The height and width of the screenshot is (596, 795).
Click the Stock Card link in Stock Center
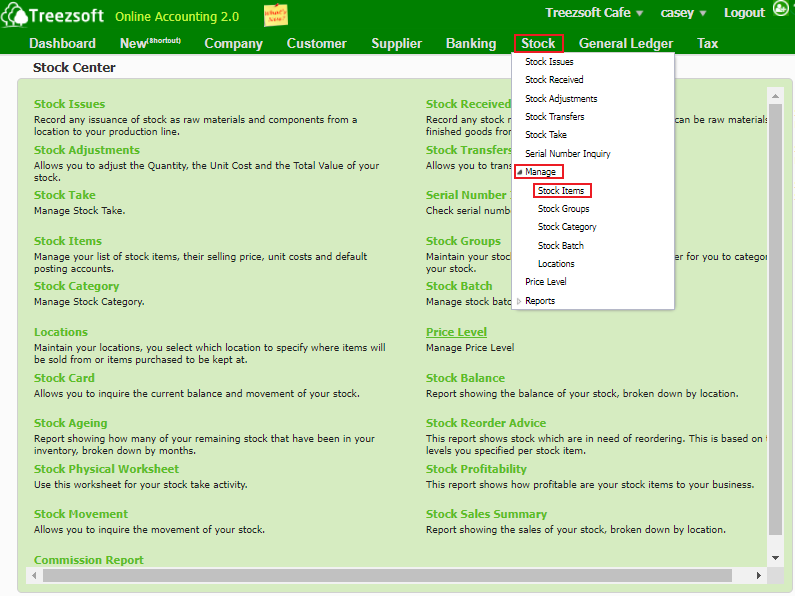[x=64, y=378]
